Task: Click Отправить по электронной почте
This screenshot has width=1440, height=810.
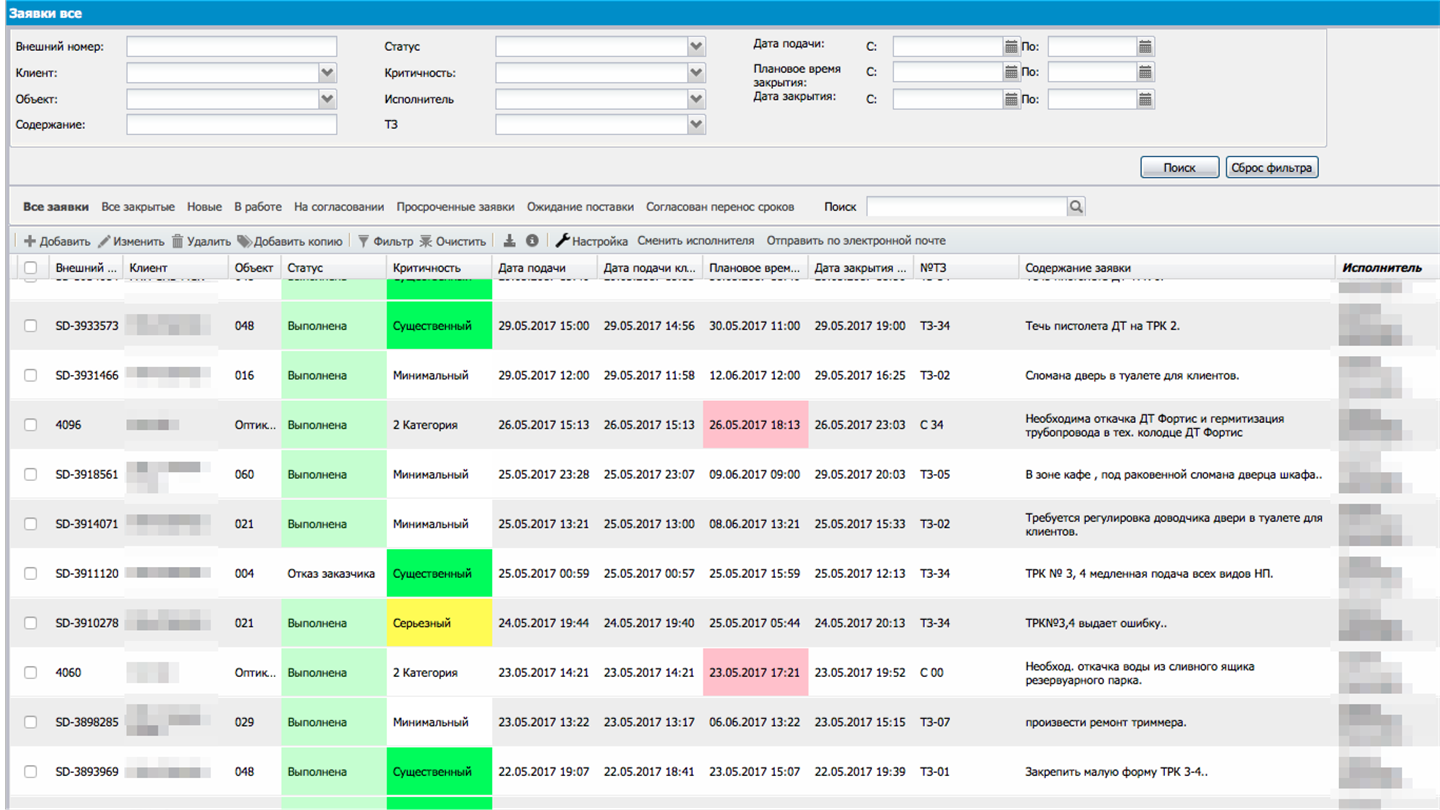Action: coord(856,241)
